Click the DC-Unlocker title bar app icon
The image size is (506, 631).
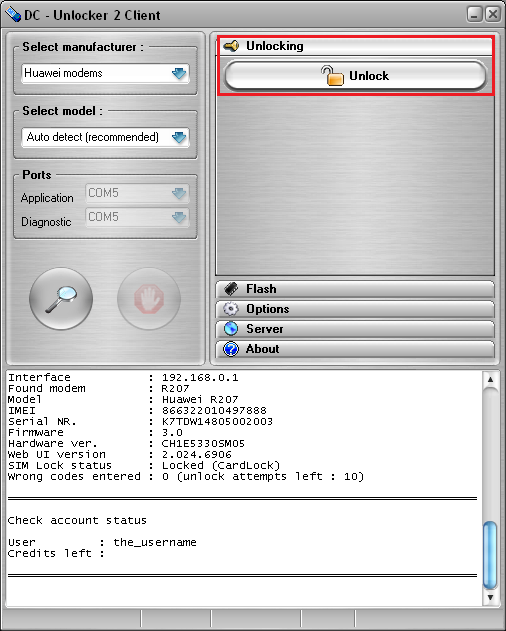pos(13,14)
